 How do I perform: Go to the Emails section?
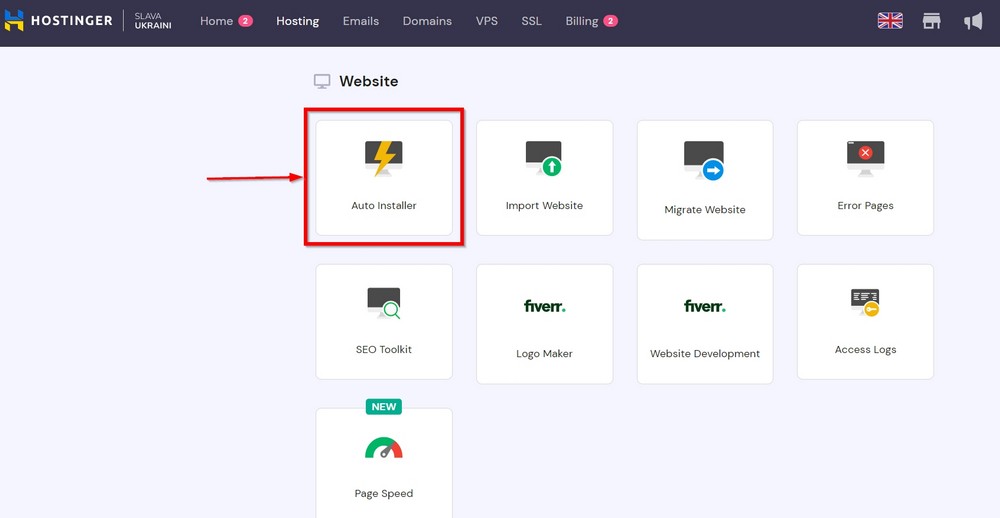tap(360, 21)
